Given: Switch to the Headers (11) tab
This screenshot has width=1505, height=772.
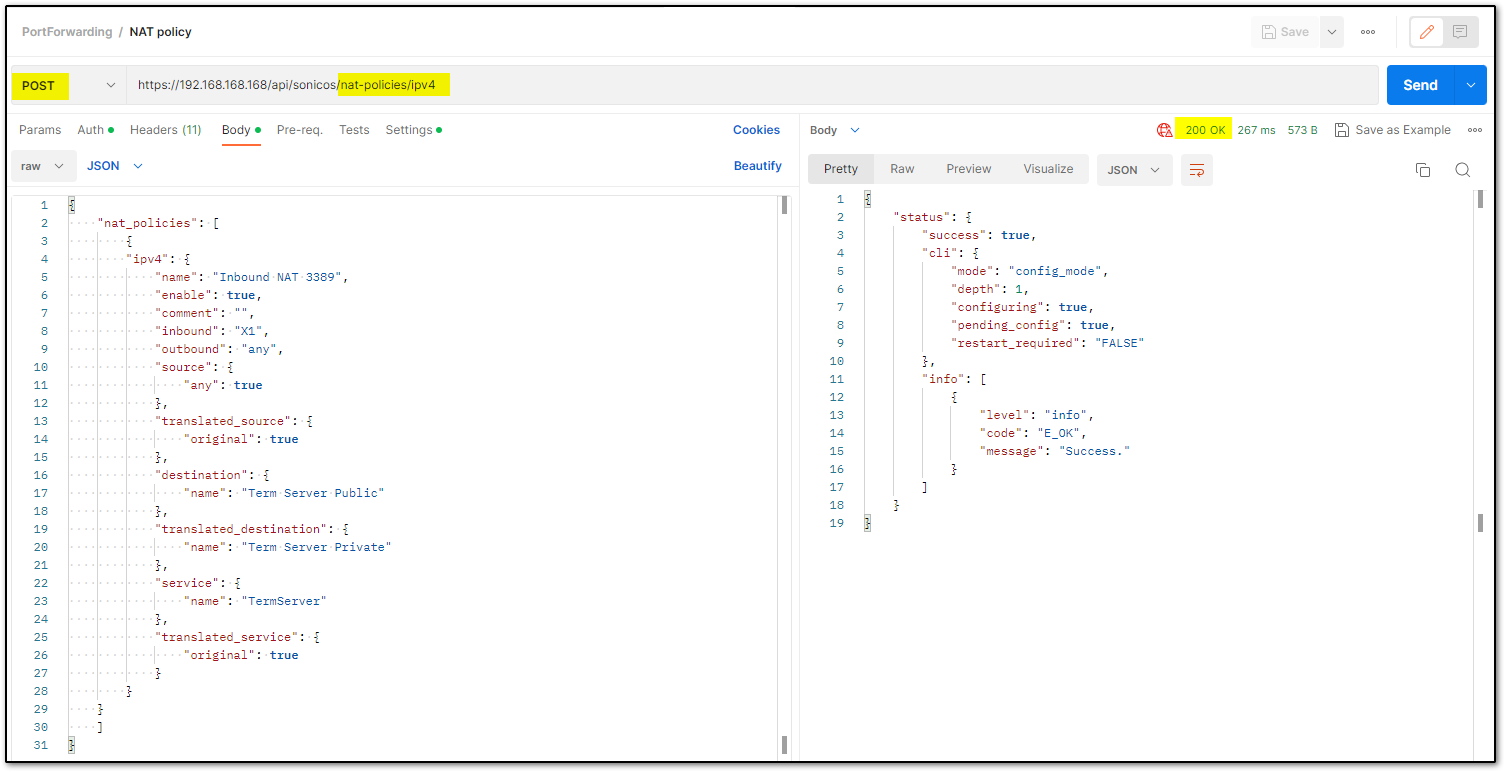Looking at the screenshot, I should point(165,130).
